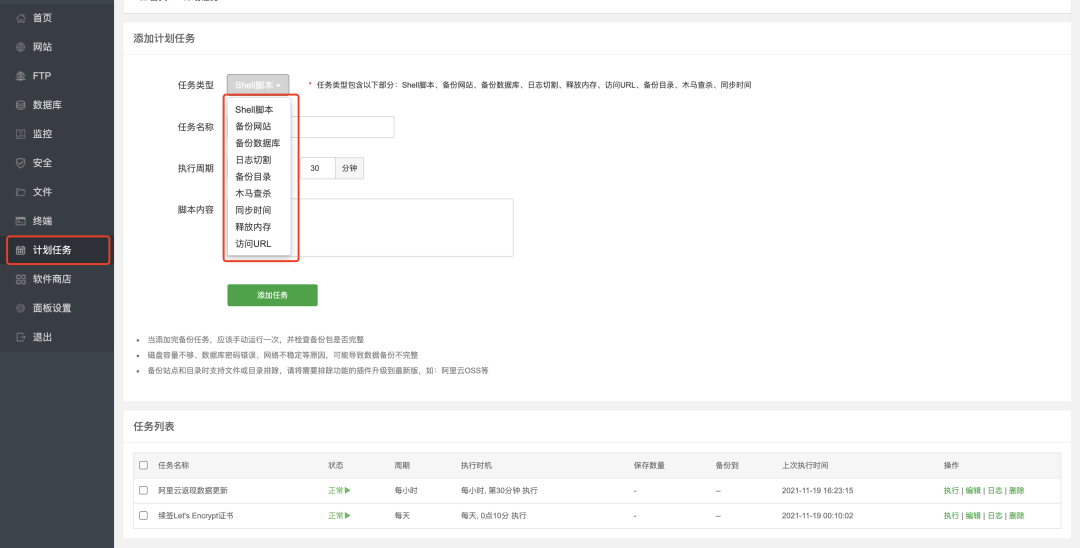
Task: Open the Terminal icon in sidebar
Action: click(21, 221)
